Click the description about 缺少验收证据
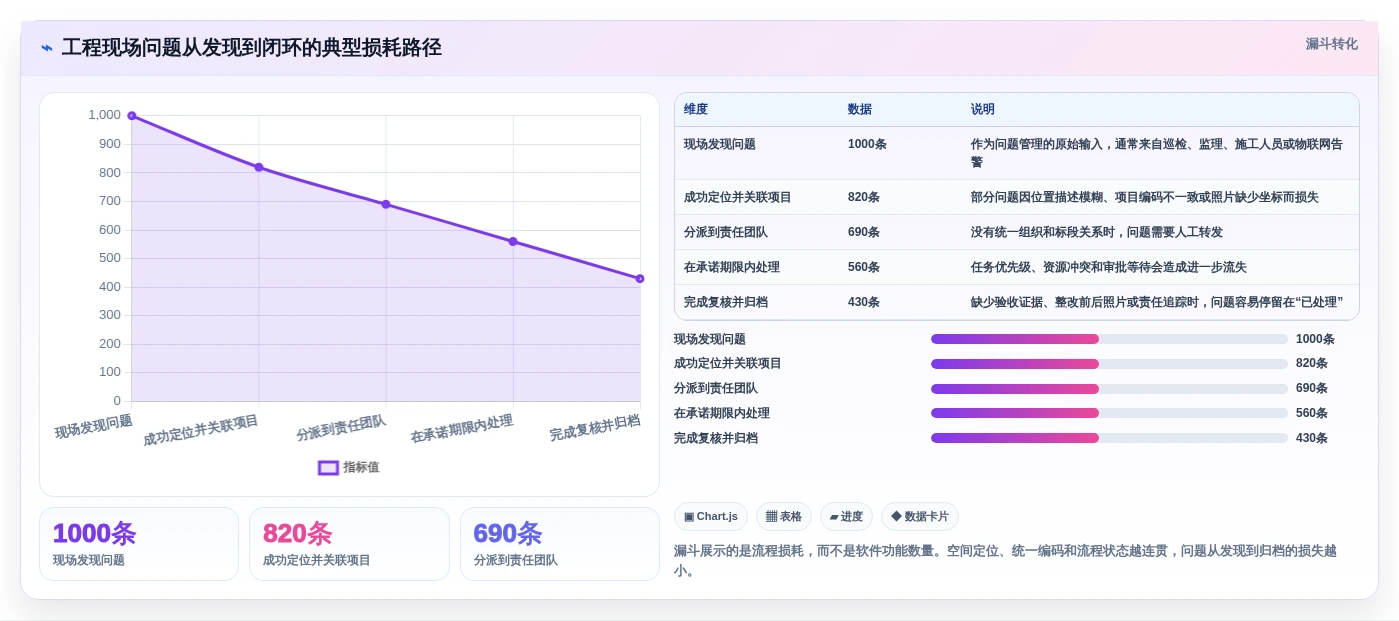This screenshot has height=621, width=1399. point(1156,302)
